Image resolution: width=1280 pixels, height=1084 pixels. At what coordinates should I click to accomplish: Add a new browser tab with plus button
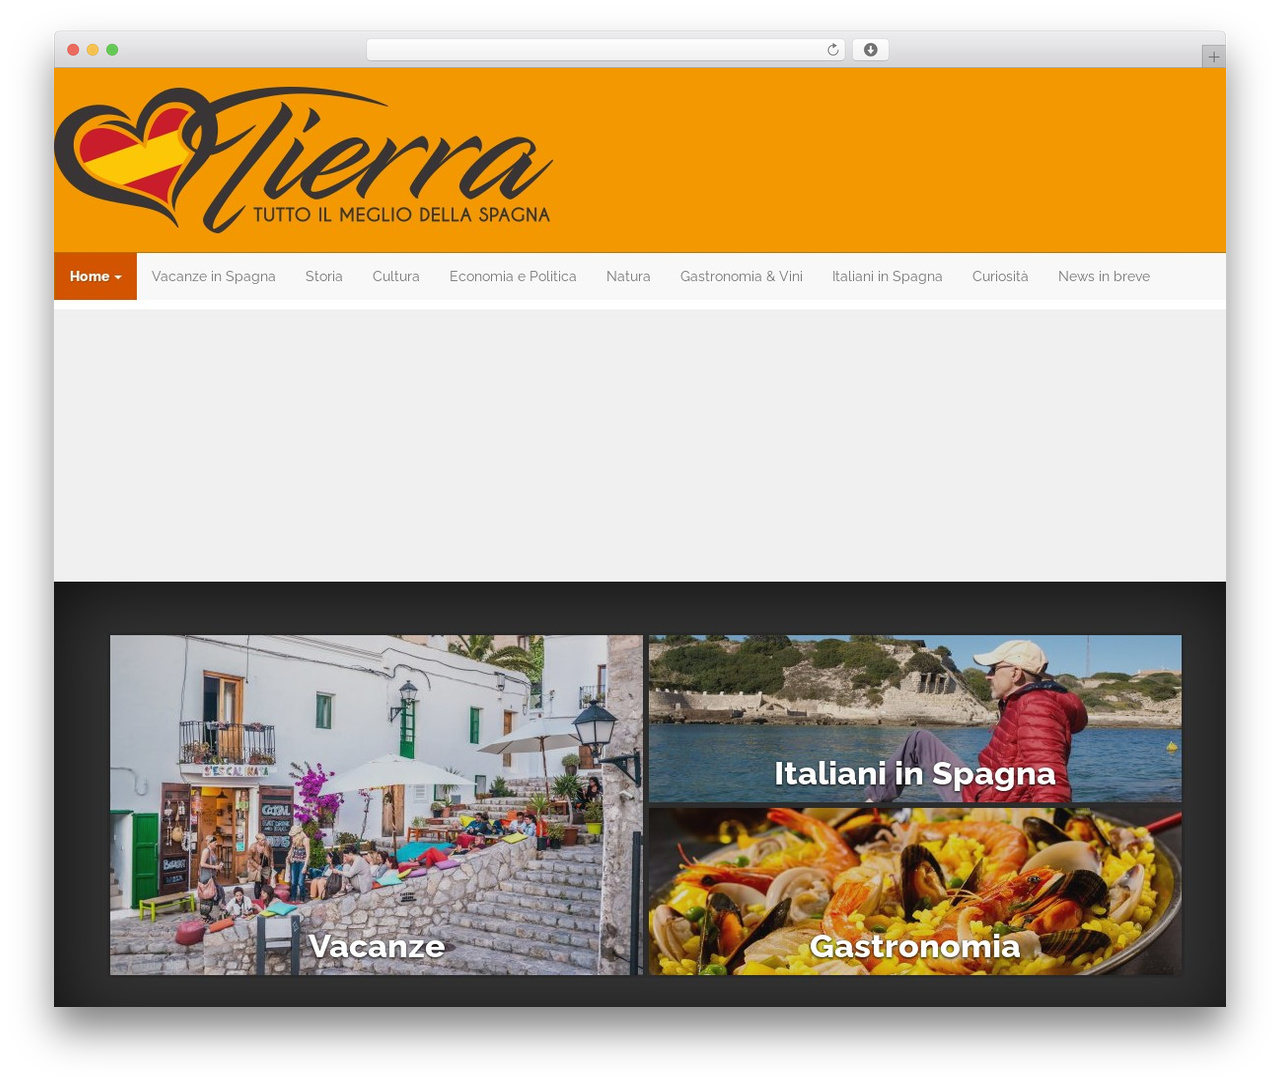1213,57
